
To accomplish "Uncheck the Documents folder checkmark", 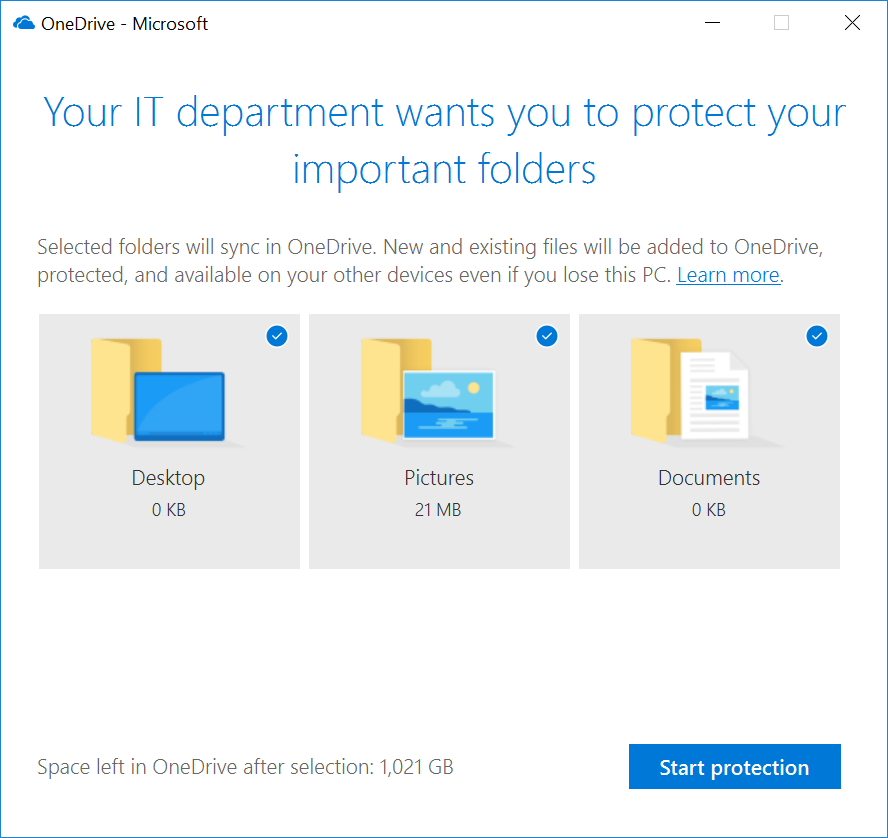I will 817,336.
